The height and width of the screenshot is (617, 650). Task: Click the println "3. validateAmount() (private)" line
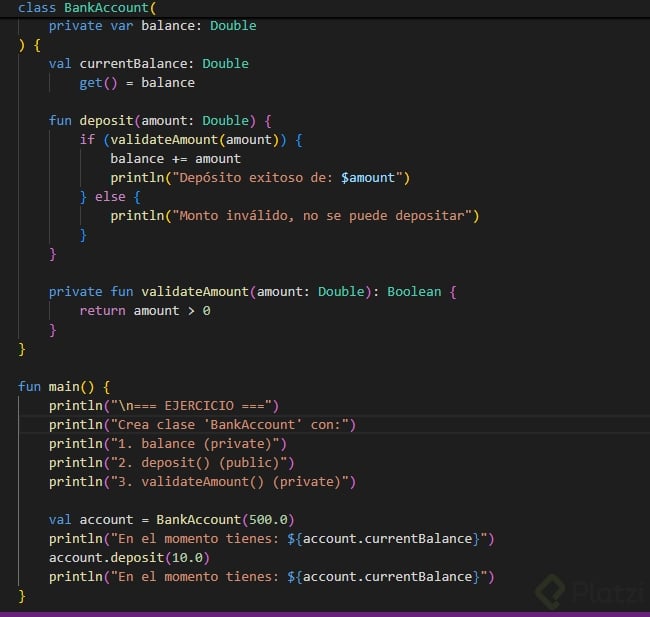coord(202,482)
